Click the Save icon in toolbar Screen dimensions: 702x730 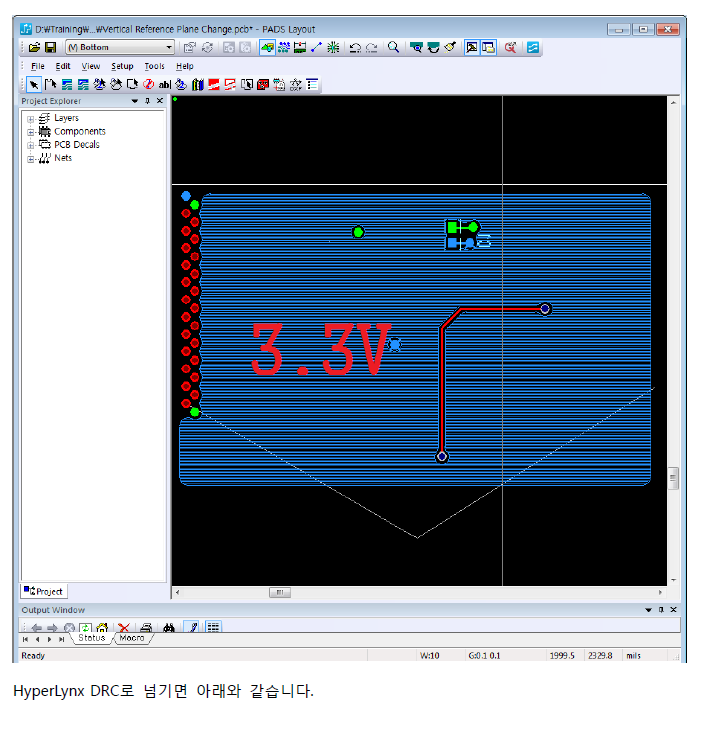50,47
